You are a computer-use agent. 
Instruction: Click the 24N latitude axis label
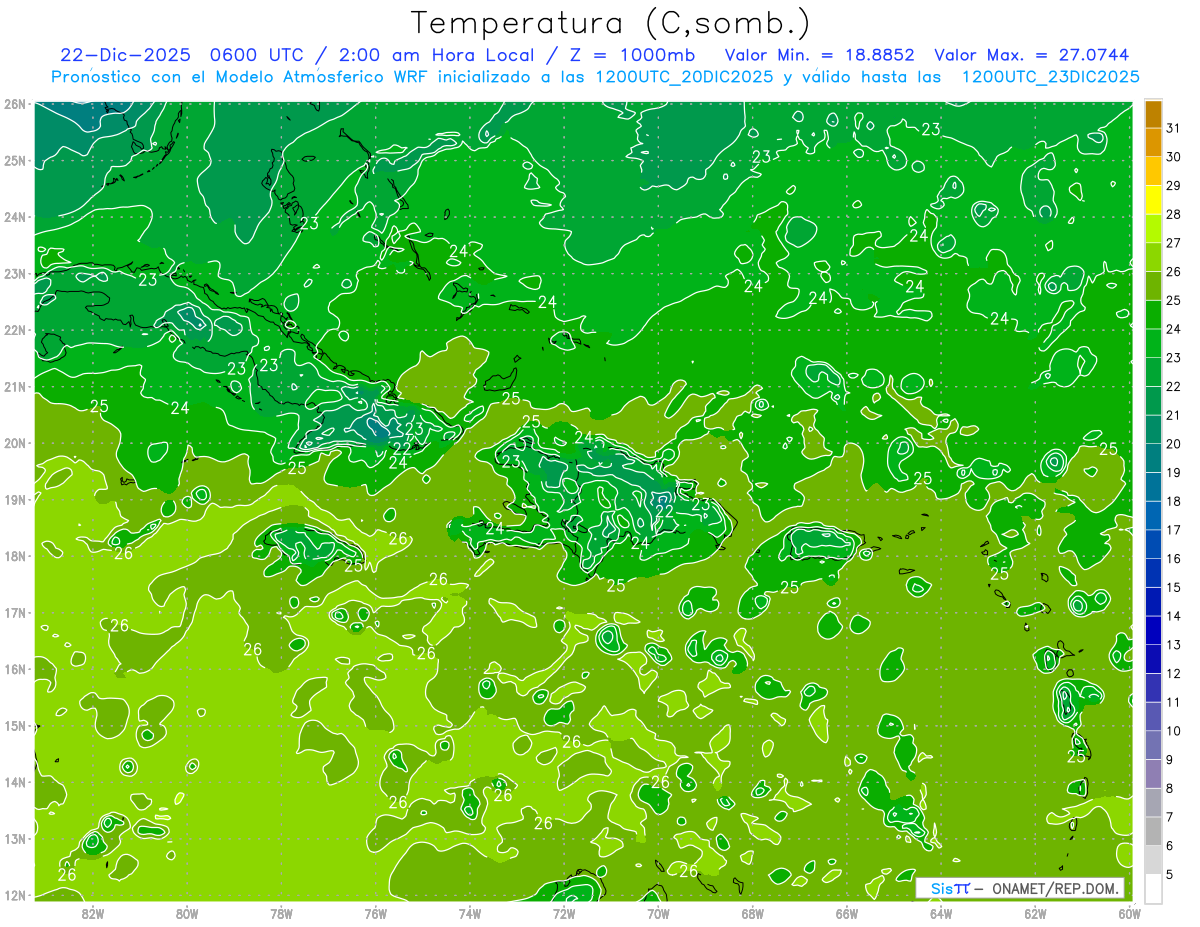pos(14,217)
